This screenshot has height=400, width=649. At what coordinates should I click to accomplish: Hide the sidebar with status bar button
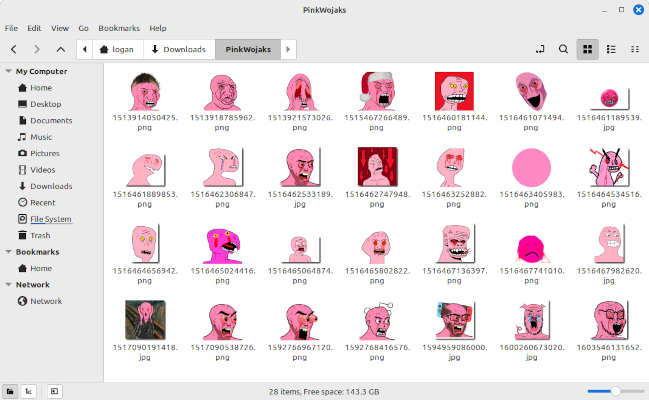click(55, 391)
